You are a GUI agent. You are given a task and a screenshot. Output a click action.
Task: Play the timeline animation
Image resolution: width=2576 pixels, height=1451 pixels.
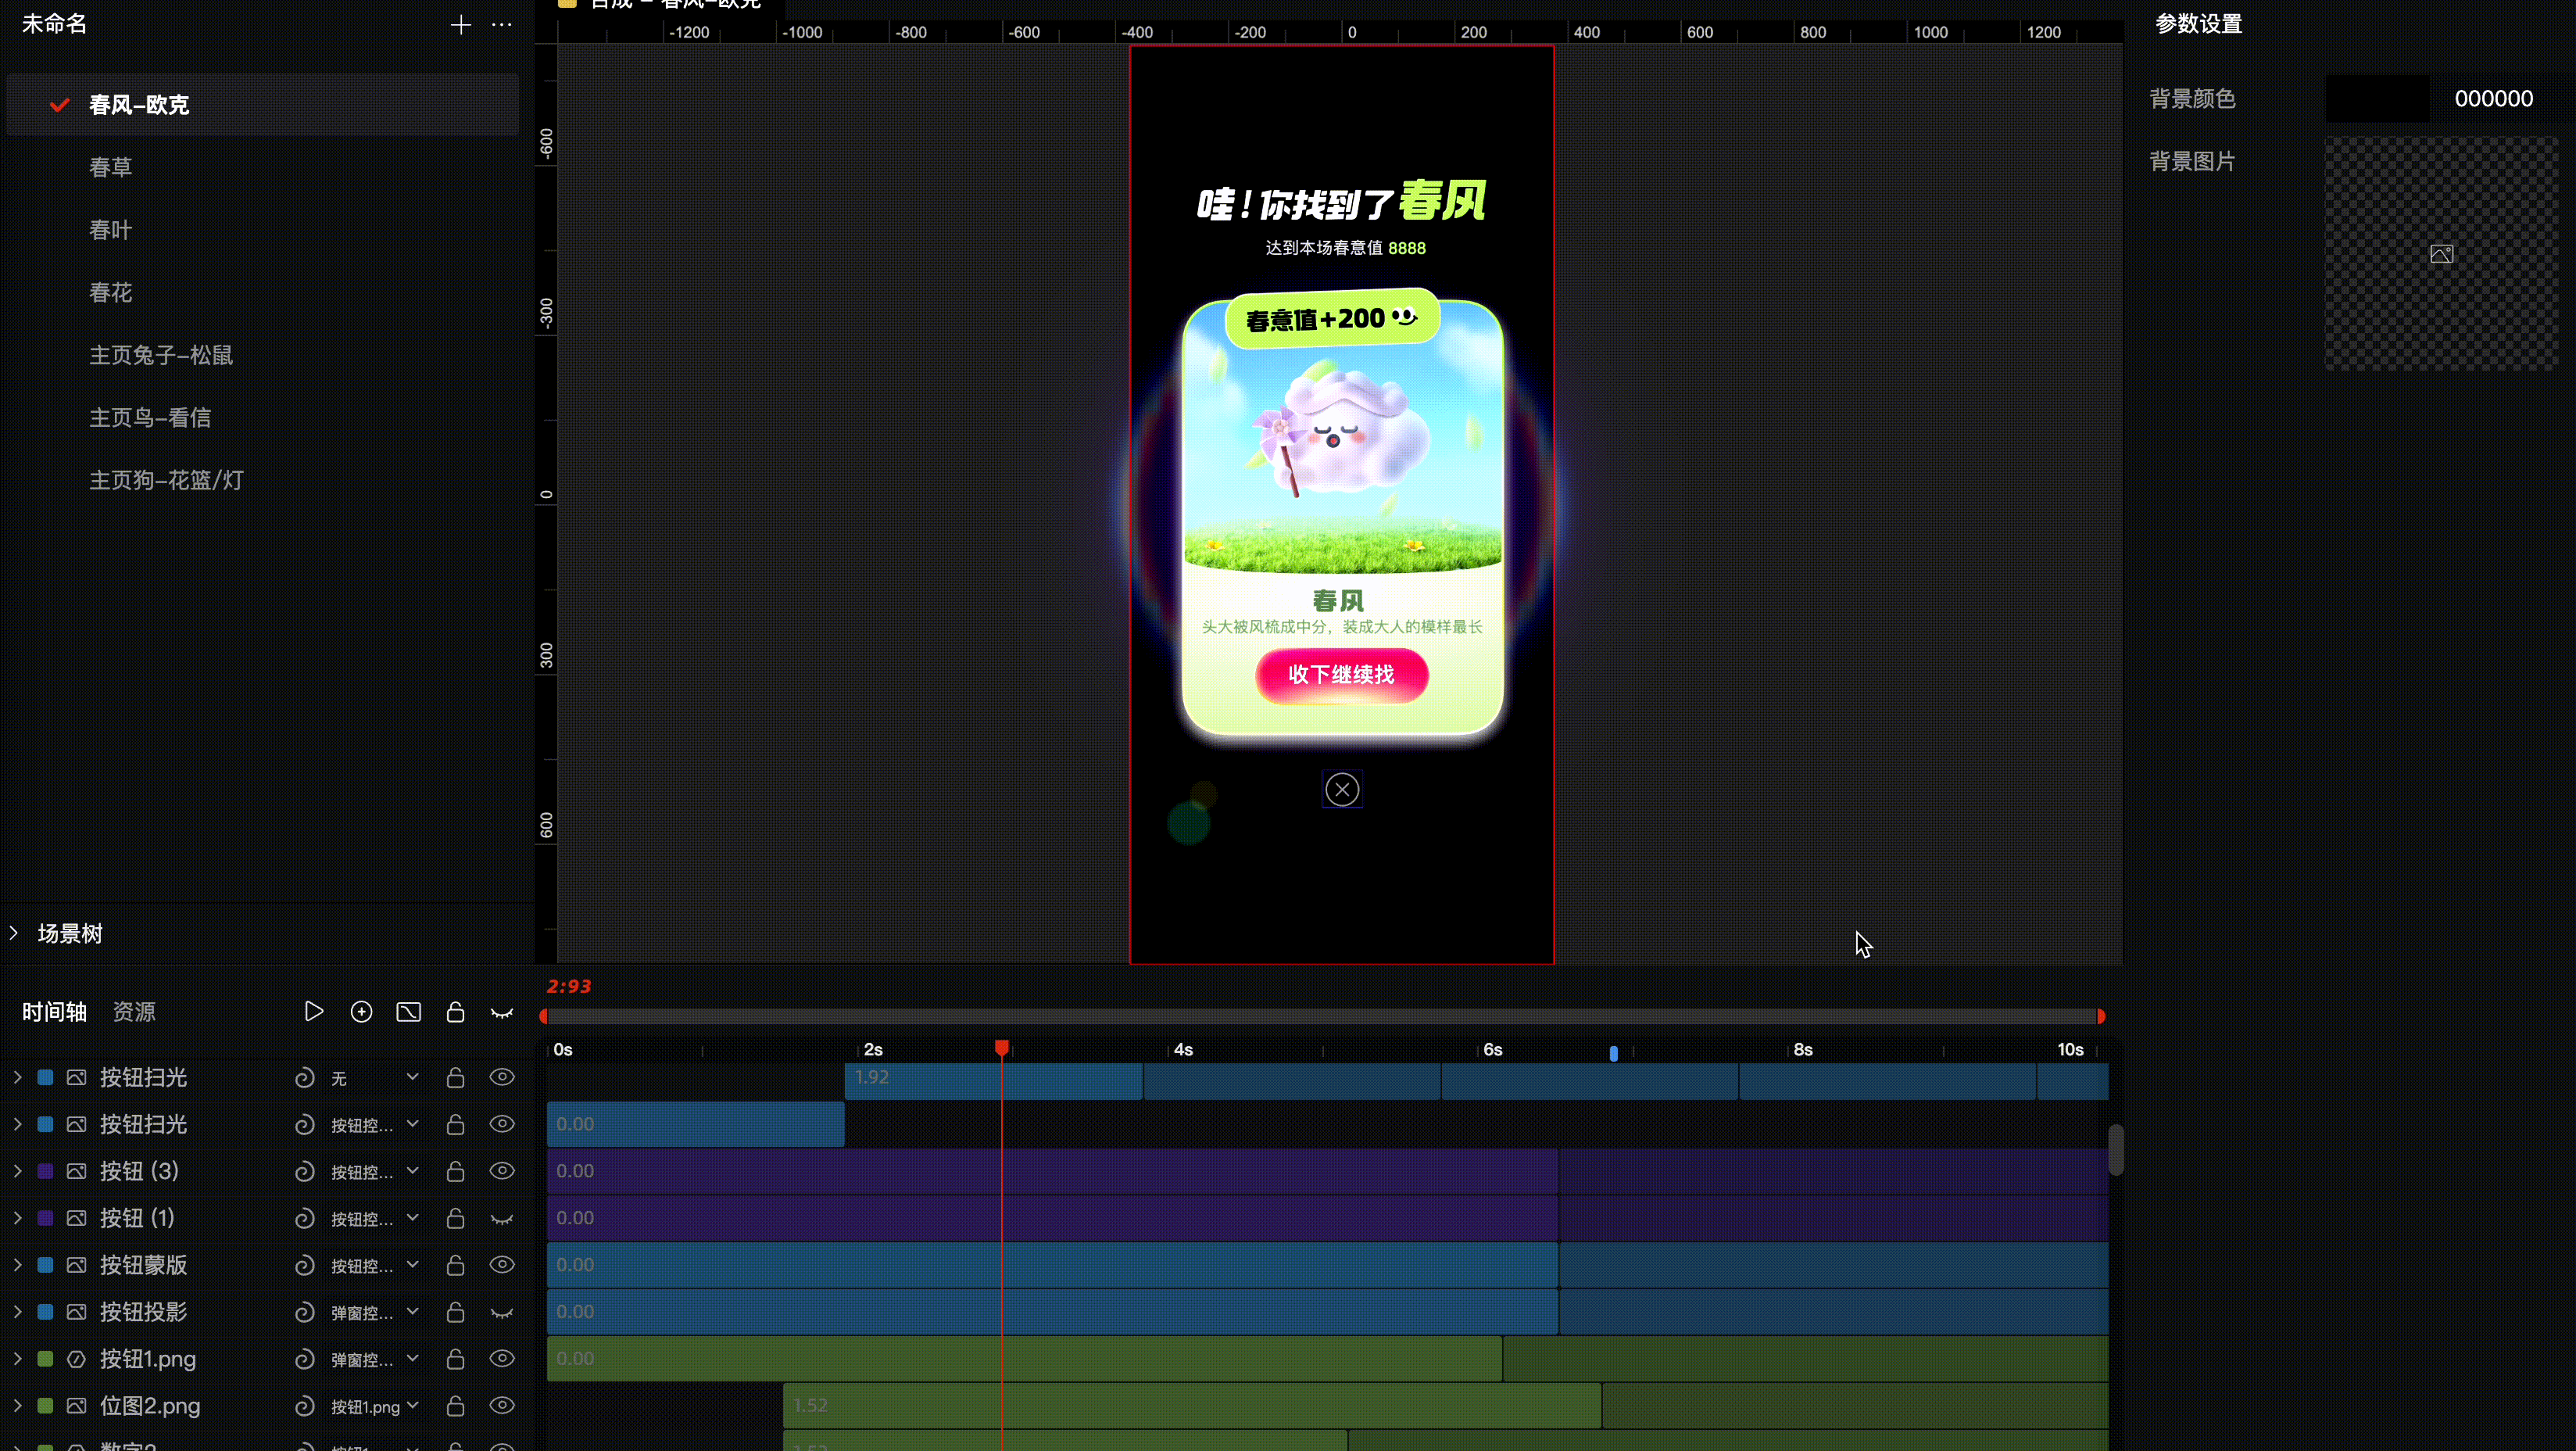314,1012
